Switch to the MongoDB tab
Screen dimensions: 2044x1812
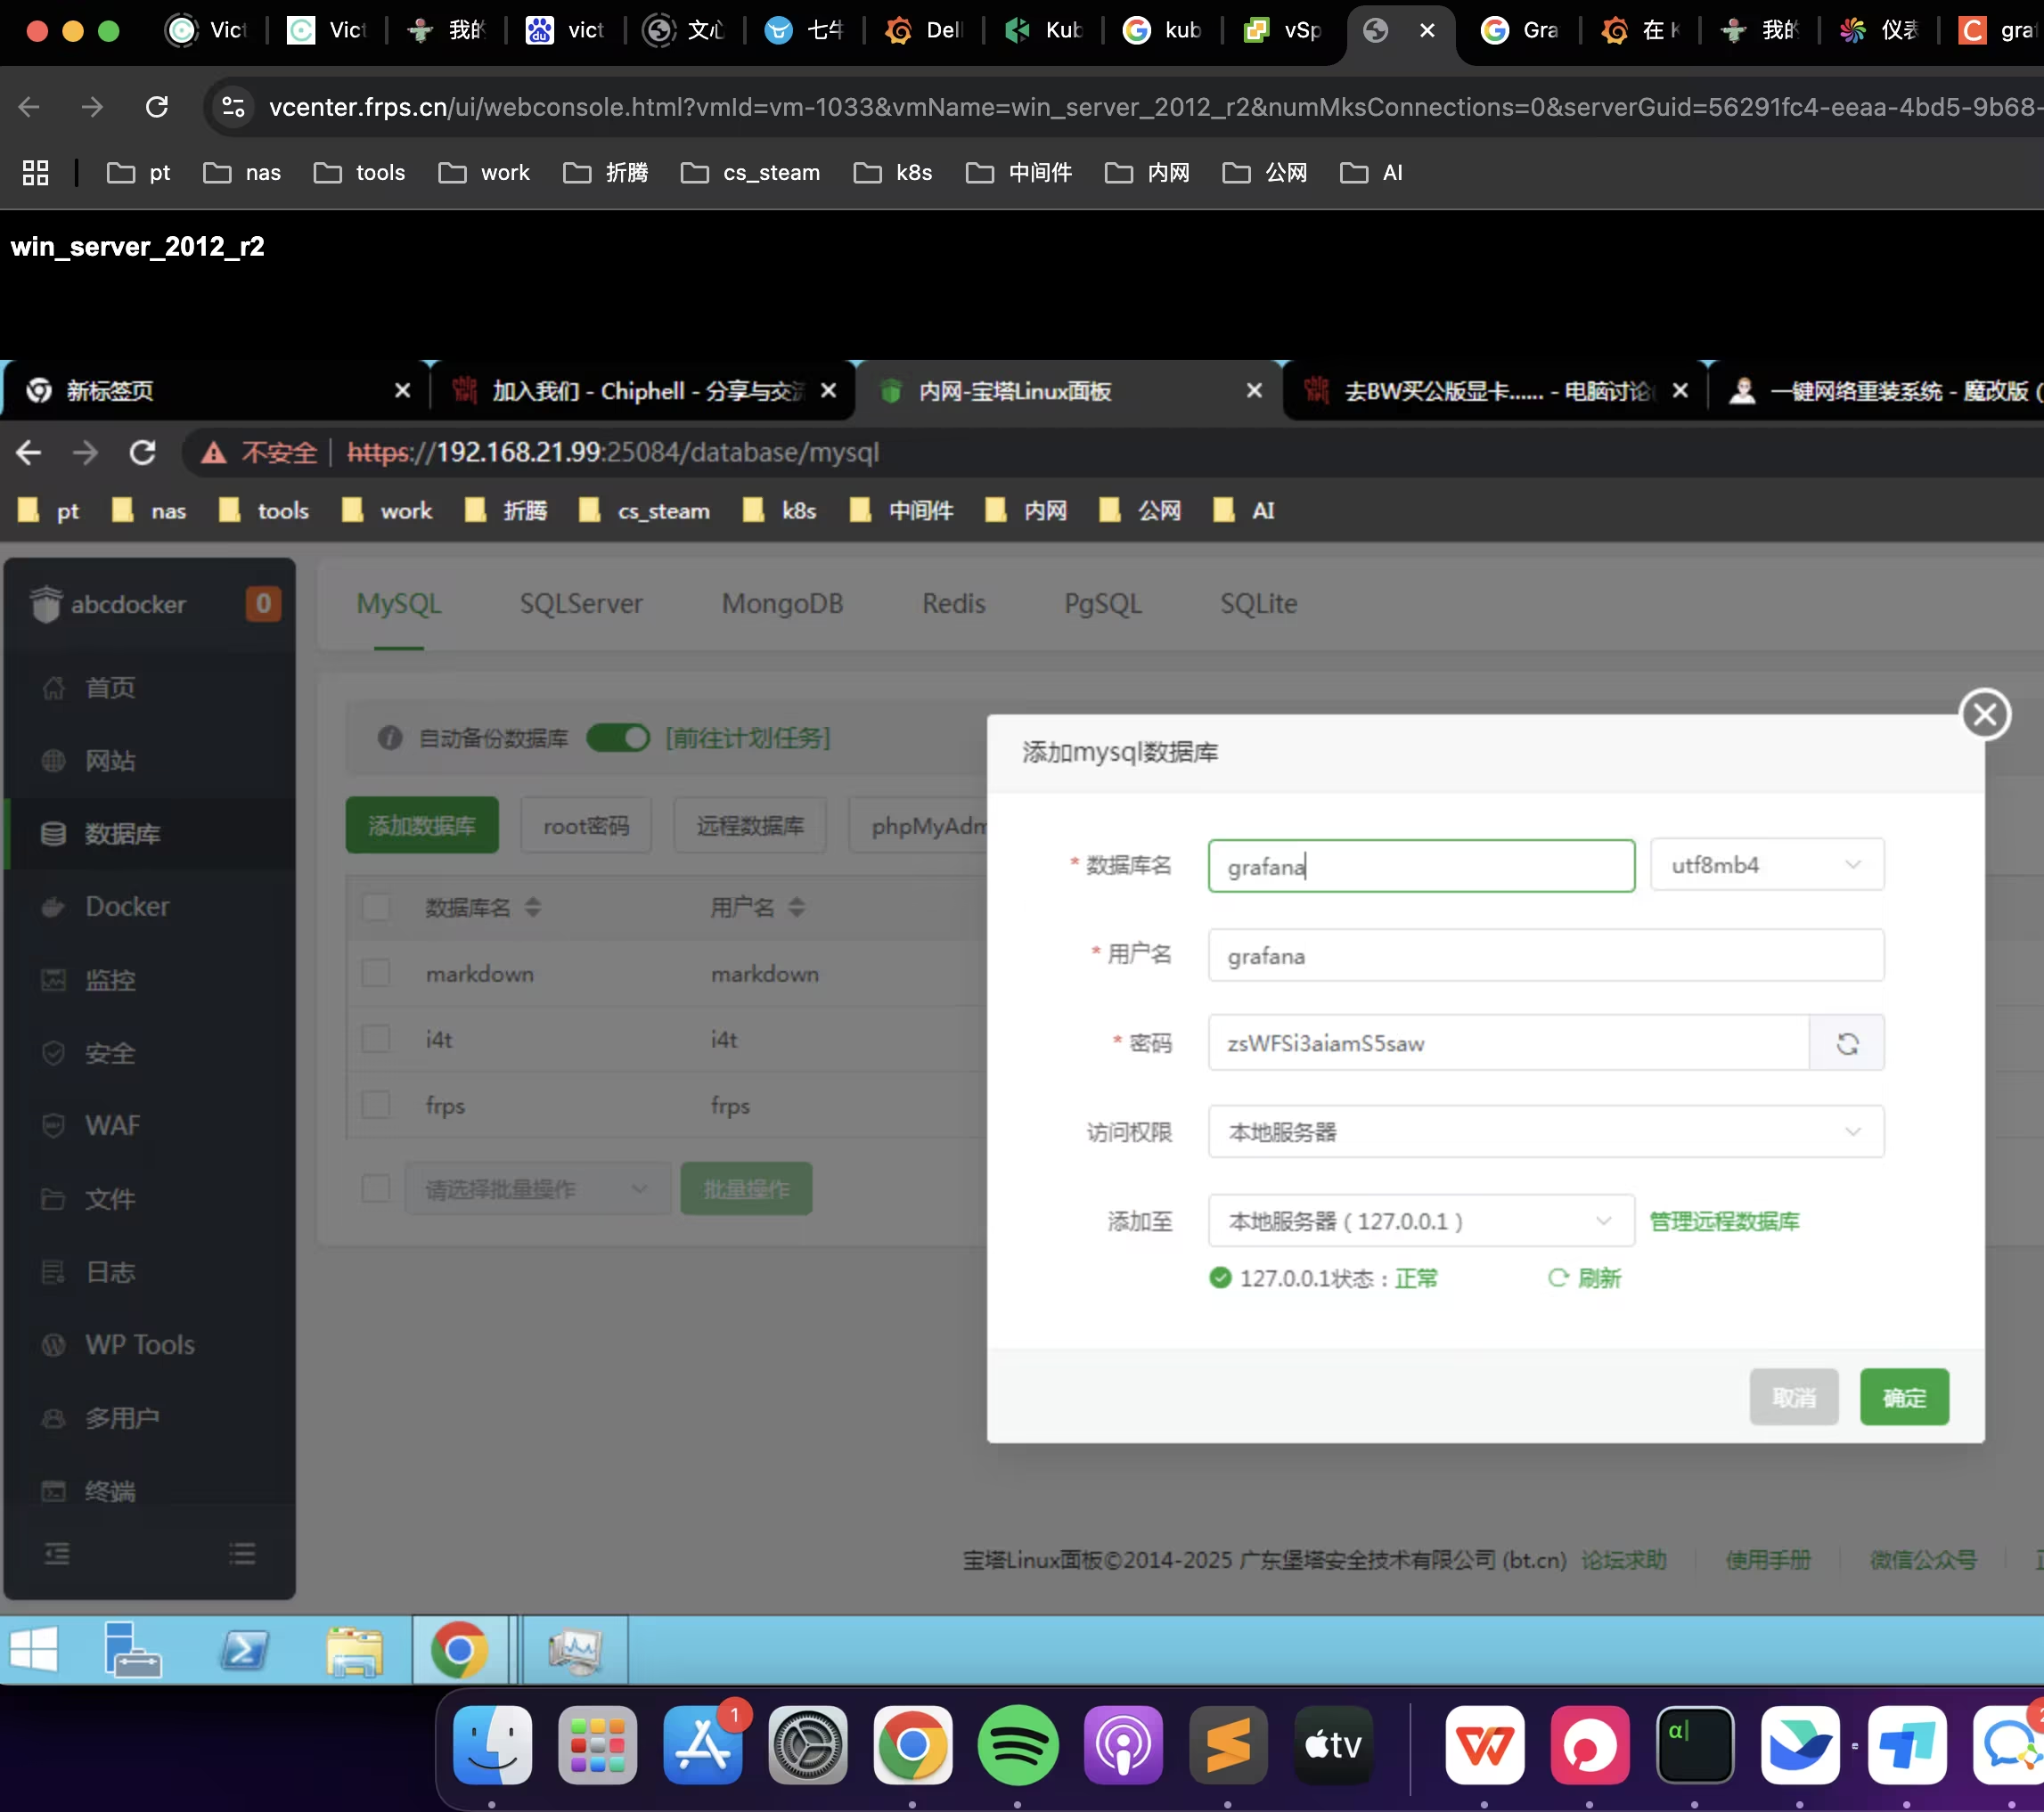click(x=782, y=604)
